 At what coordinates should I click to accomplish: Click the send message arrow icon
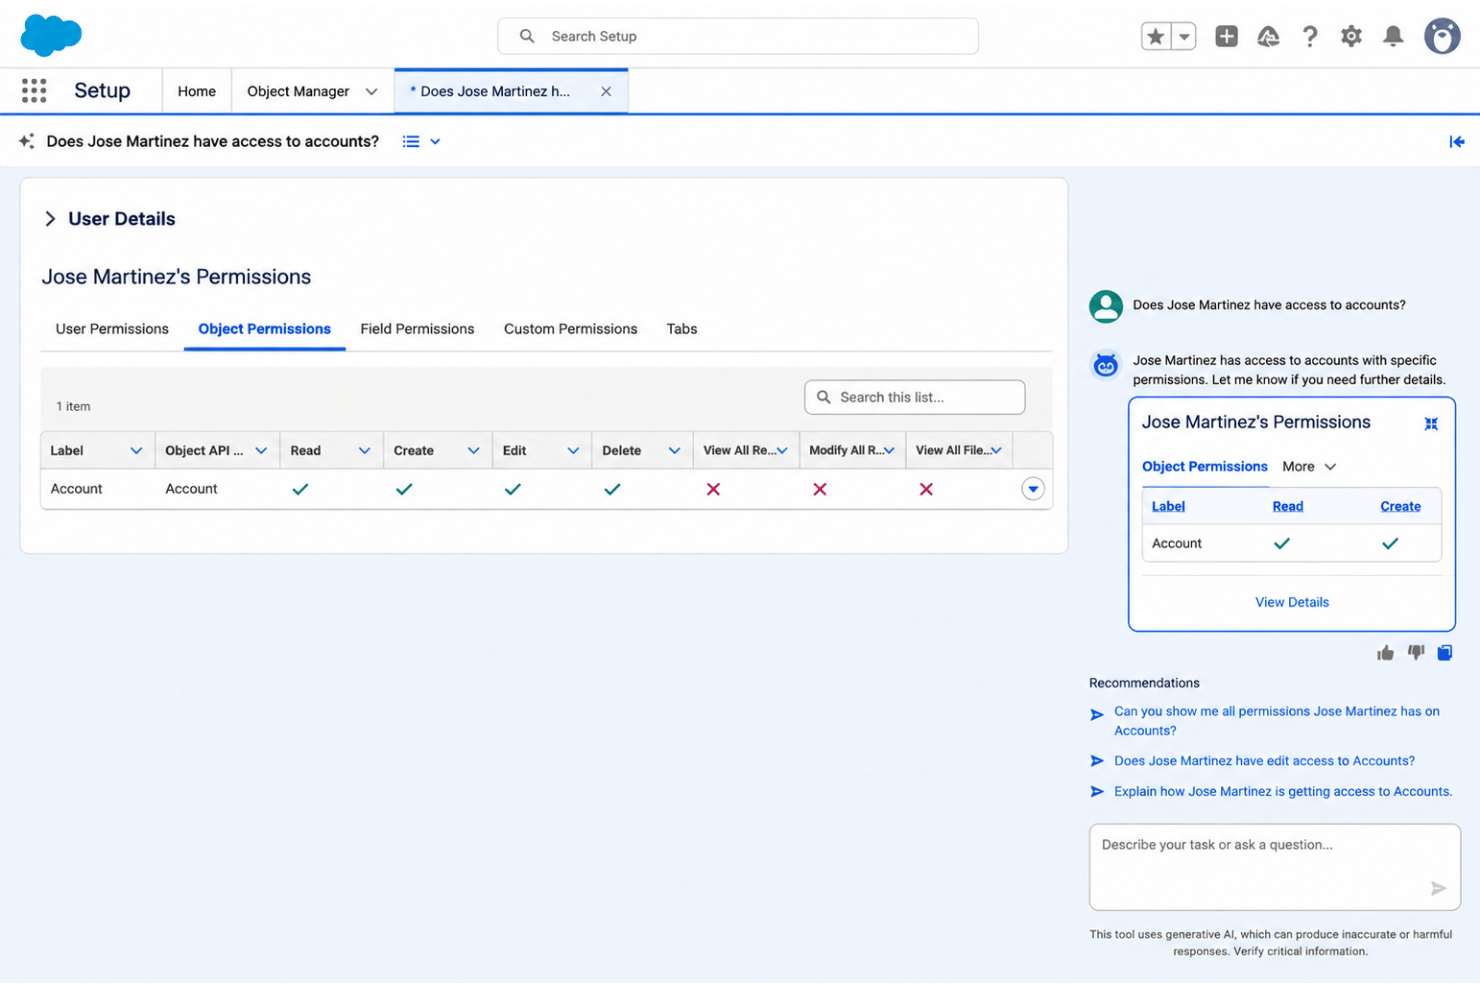(1438, 889)
